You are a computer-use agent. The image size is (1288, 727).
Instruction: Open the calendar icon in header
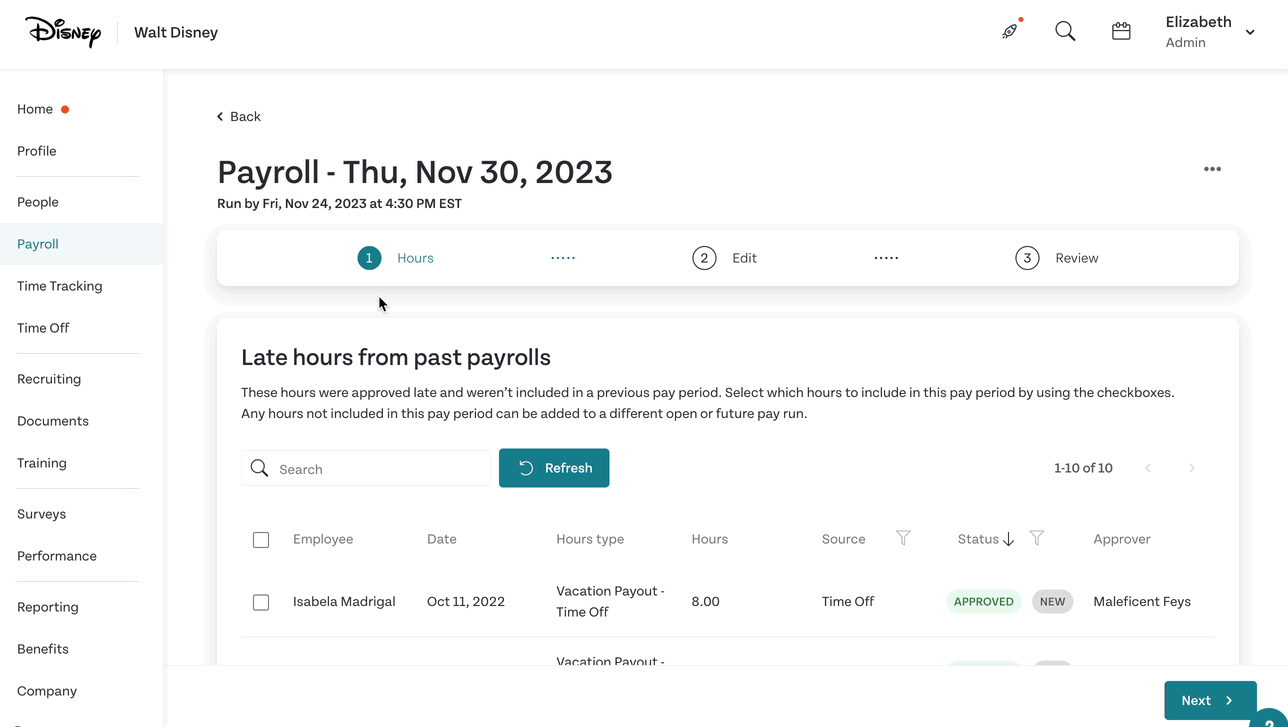coord(1121,31)
